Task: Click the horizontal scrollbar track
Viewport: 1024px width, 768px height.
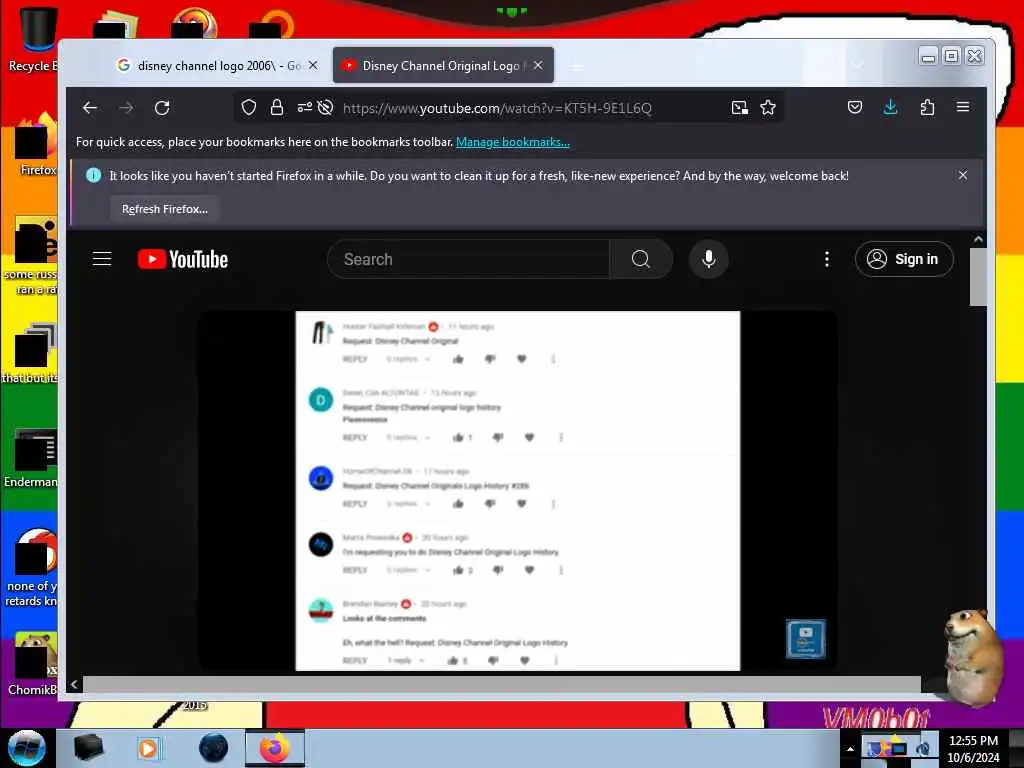Action: 502,684
